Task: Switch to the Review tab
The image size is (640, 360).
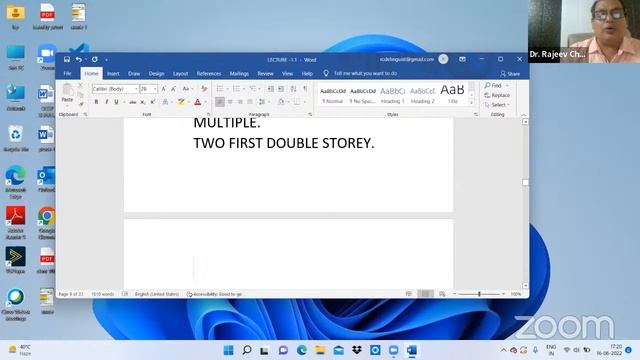Action: pos(265,73)
